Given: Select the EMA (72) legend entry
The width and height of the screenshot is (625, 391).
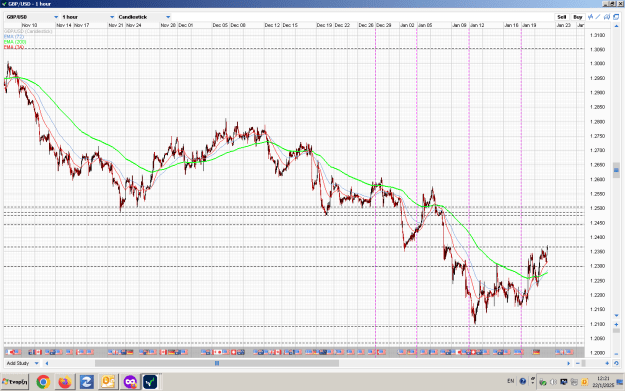Looking at the screenshot, I should (x=14, y=37).
